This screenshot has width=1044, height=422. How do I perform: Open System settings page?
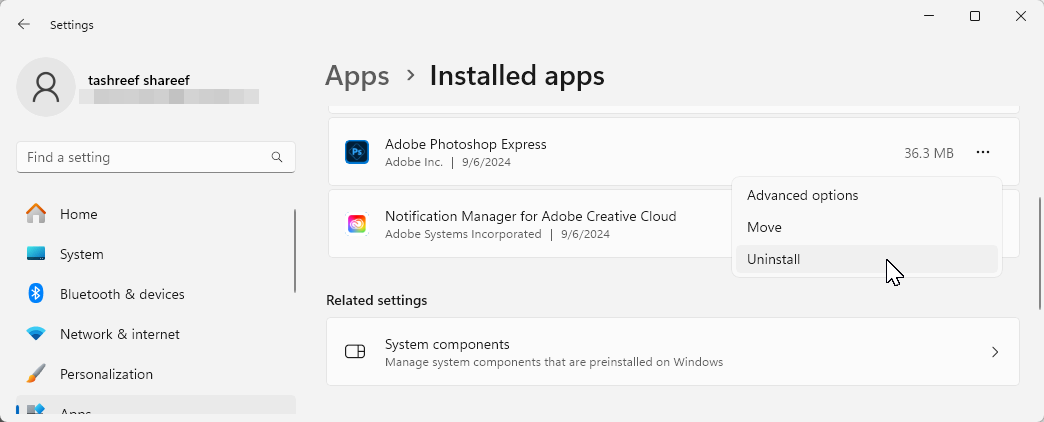pyautogui.click(x=156, y=254)
